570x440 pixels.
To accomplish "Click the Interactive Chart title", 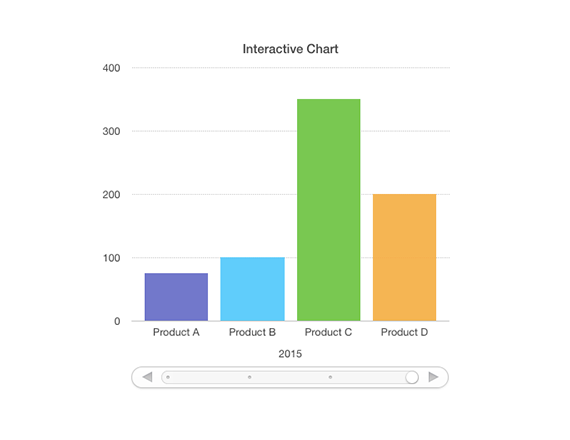I will click(290, 49).
